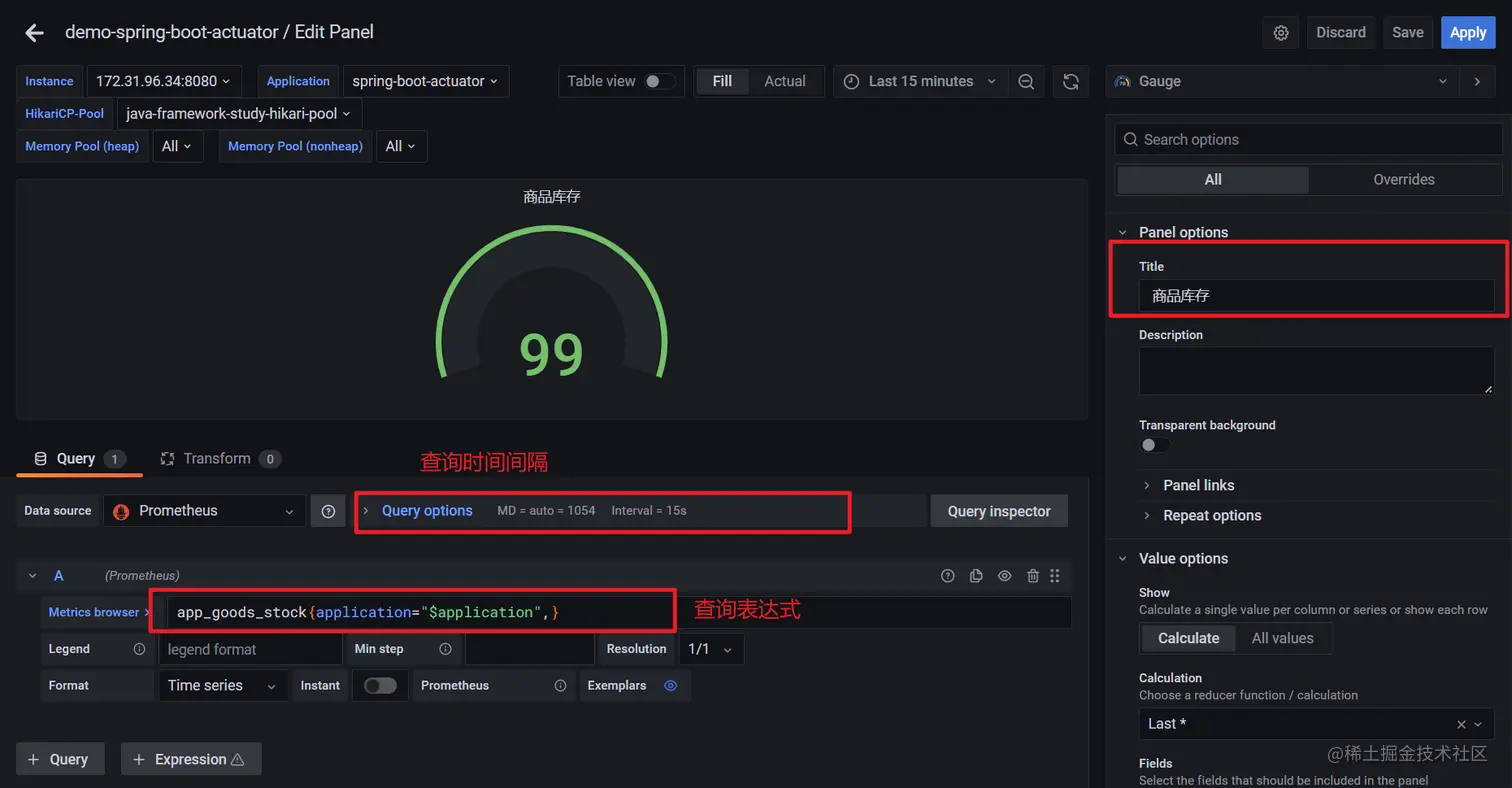This screenshot has height=788, width=1512.
Task: Expand the panel options pane arrow icon
Action: (x=1477, y=81)
